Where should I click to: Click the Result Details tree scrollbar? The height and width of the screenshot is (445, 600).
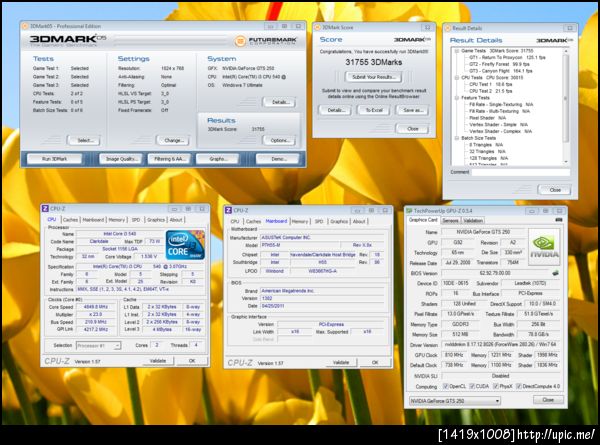click(x=566, y=106)
